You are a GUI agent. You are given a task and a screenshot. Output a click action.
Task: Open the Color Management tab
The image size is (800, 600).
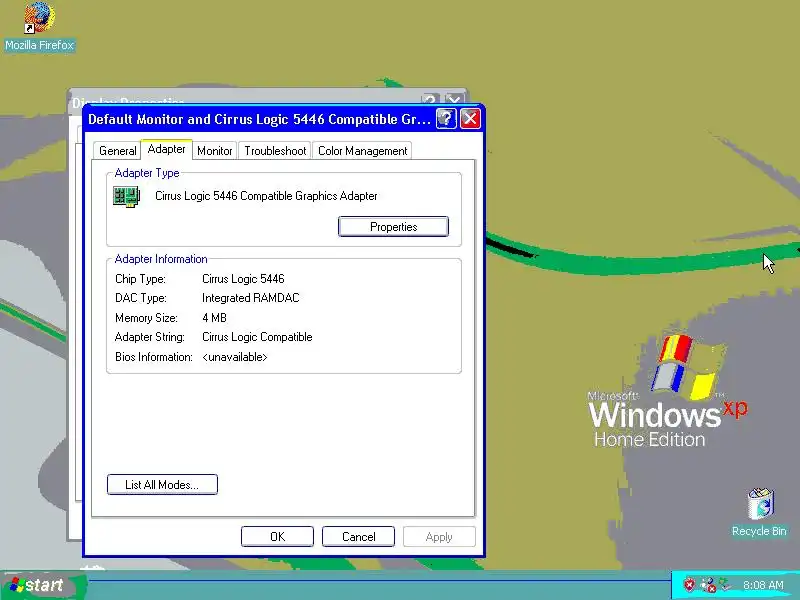point(362,151)
